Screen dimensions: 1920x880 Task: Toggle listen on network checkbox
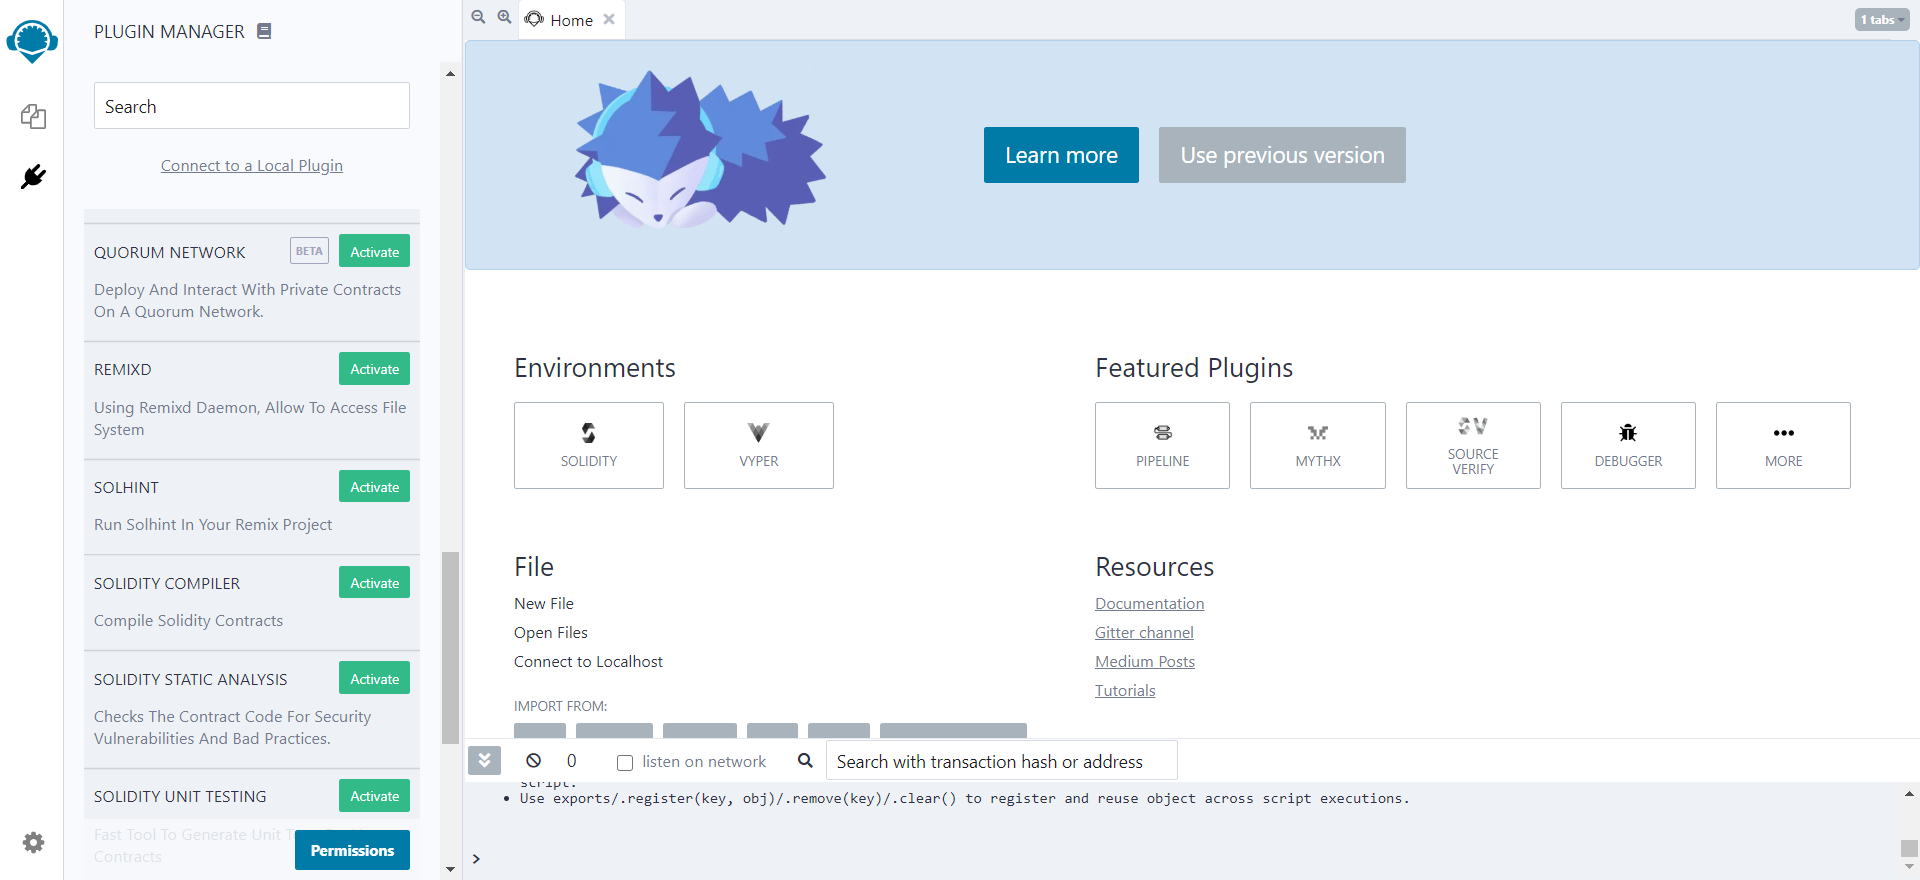point(625,762)
